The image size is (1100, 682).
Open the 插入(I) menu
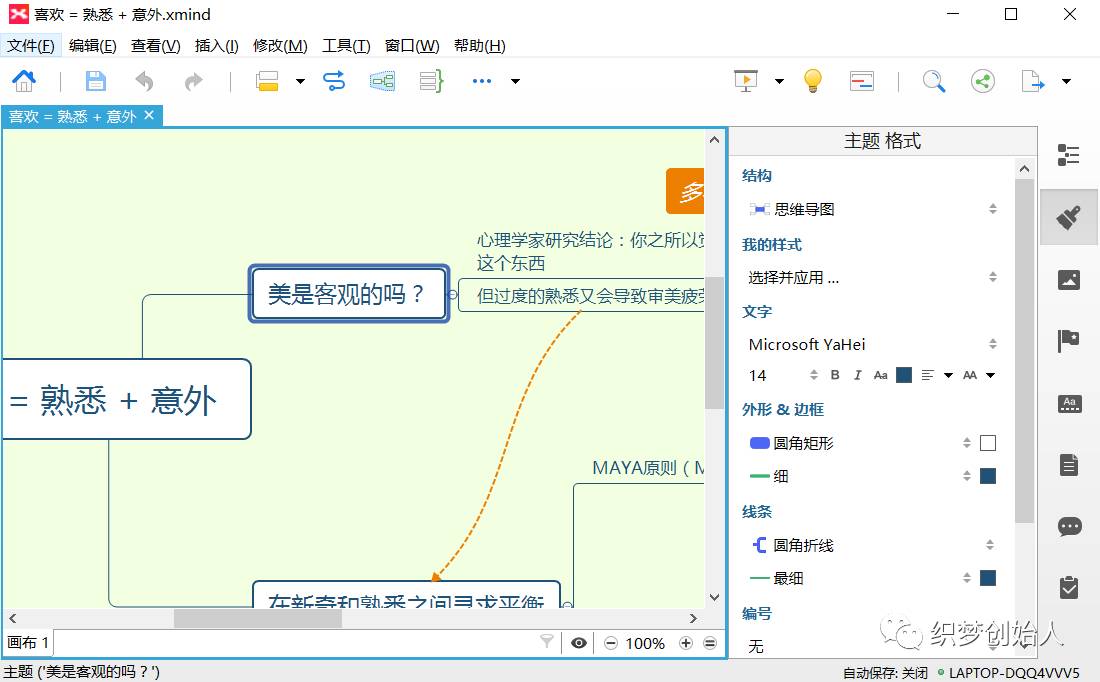coord(216,46)
